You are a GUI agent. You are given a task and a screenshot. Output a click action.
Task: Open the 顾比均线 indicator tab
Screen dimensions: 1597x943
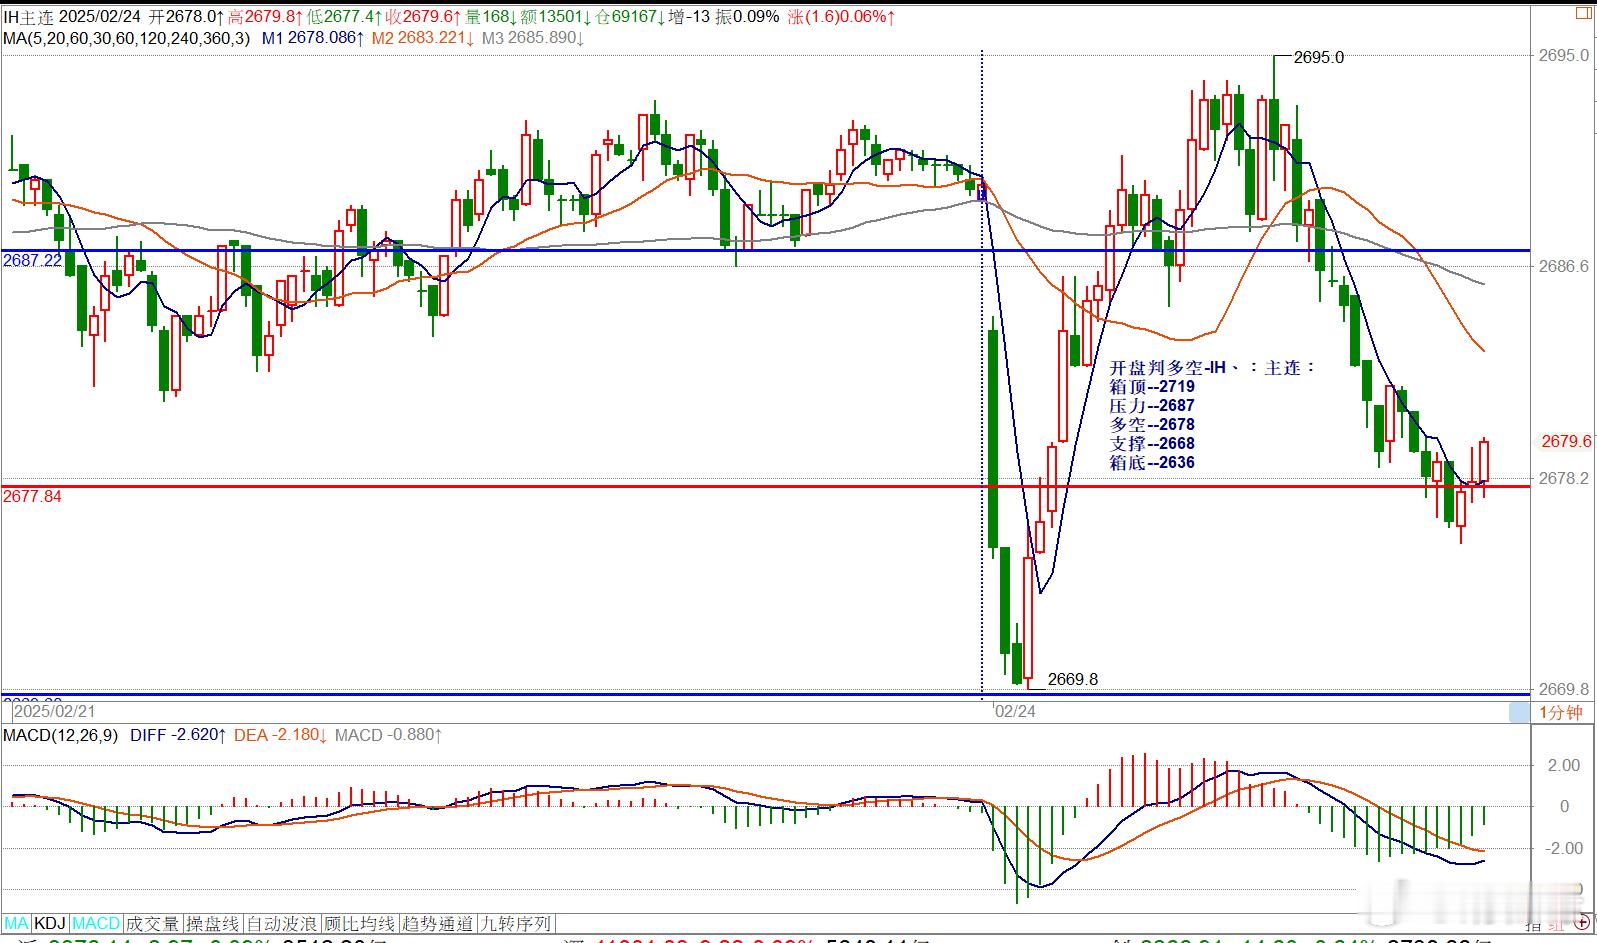point(359,924)
